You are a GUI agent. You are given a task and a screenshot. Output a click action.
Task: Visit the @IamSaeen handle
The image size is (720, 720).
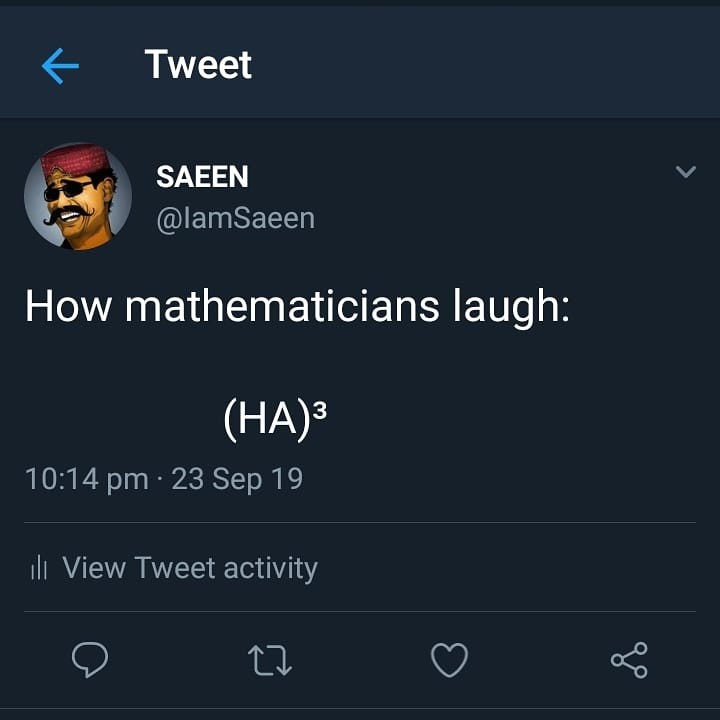pos(235,217)
